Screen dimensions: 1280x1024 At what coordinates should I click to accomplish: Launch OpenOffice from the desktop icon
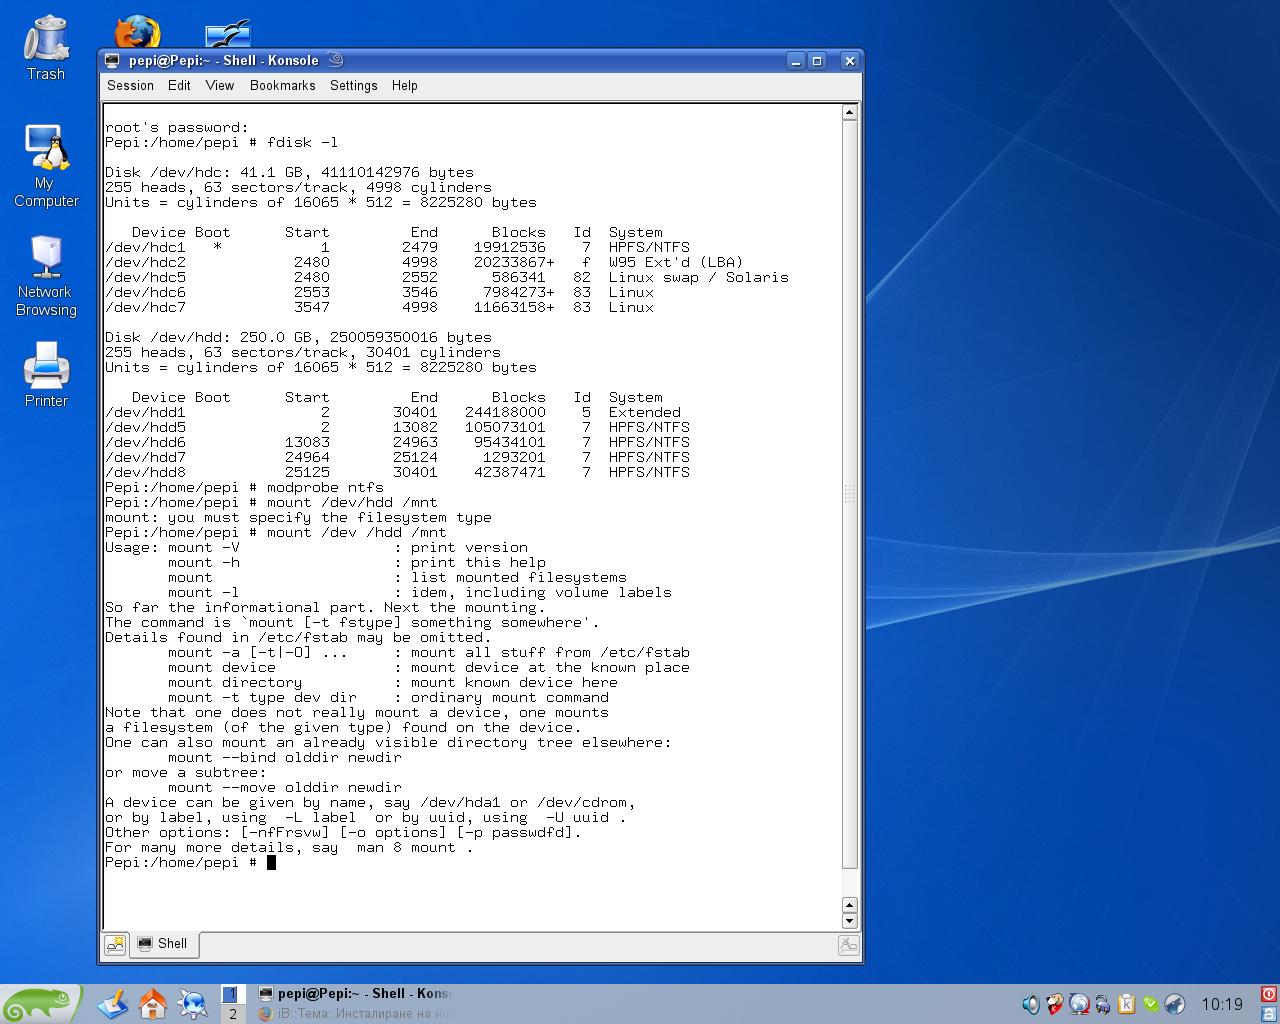(228, 34)
